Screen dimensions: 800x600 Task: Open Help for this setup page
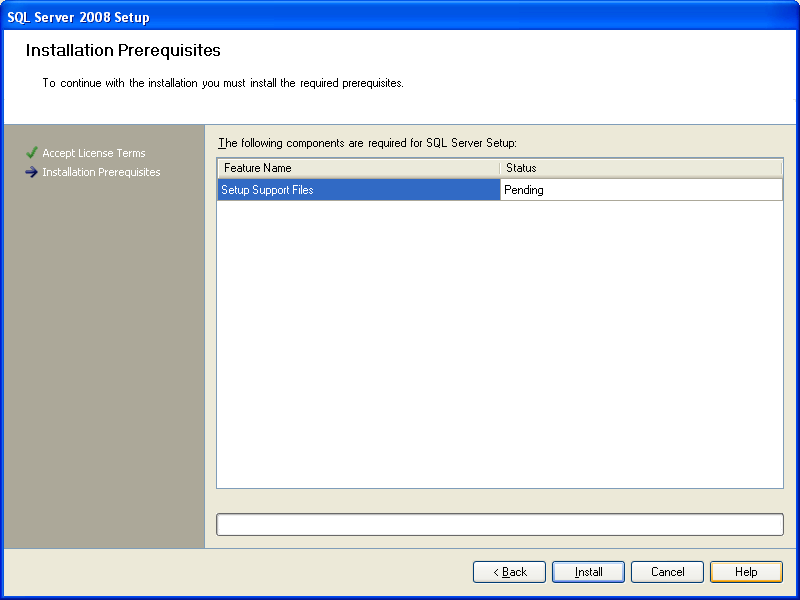tap(746, 572)
